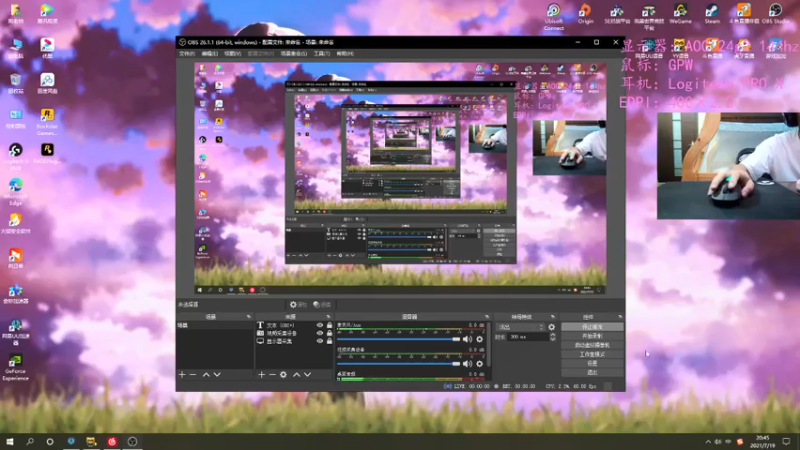The height and width of the screenshot is (450, 800).
Task: Open View menu in OBS
Action: point(232,54)
